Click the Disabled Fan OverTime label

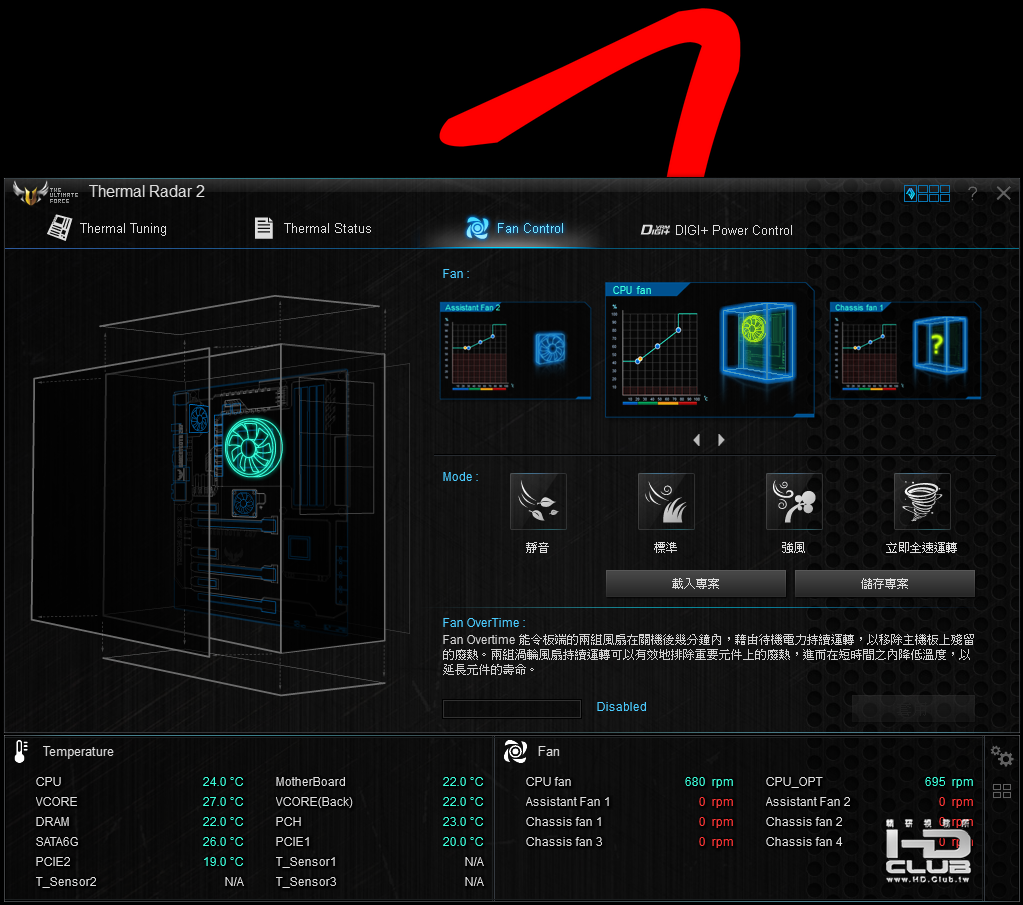point(621,707)
